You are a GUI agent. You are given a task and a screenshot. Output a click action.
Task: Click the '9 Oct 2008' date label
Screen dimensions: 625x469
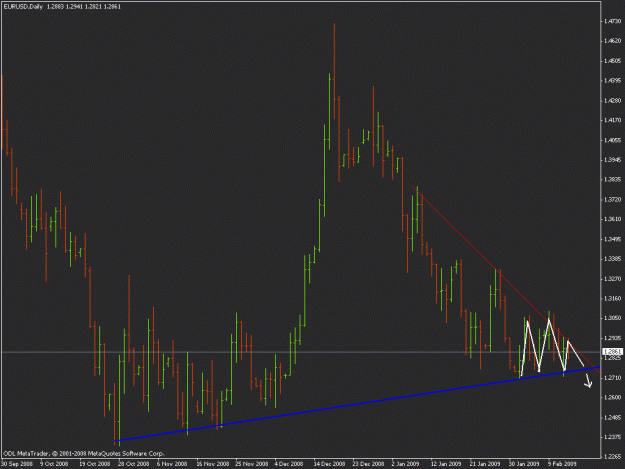coord(54,464)
